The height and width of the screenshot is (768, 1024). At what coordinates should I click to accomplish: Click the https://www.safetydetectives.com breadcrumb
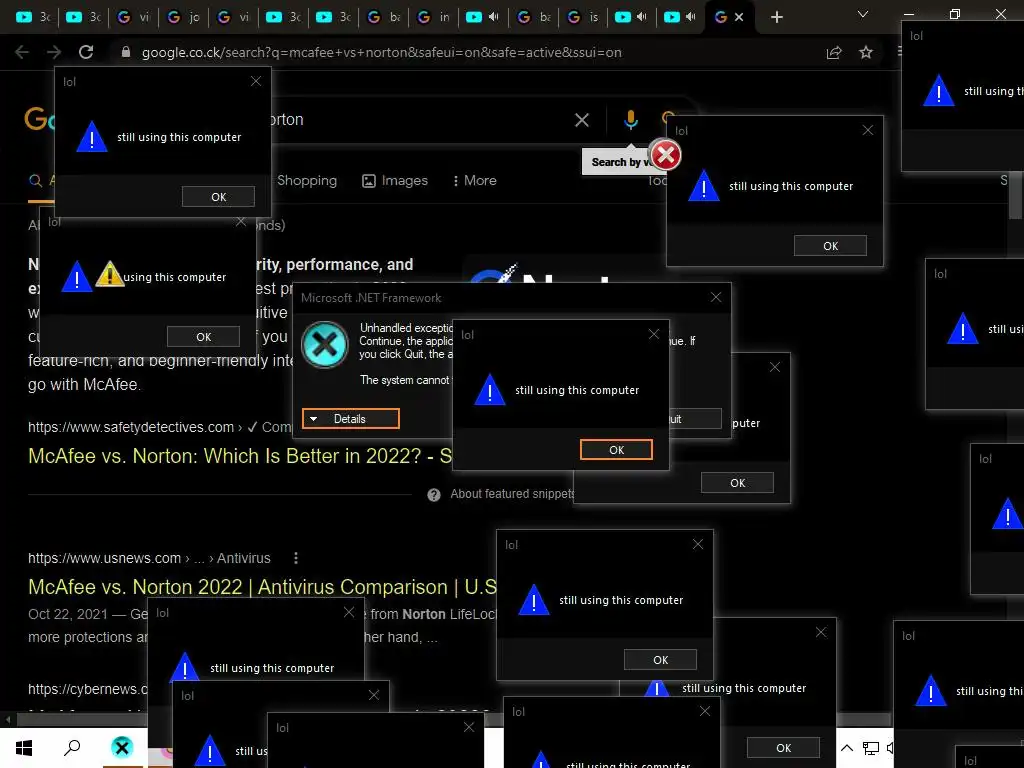pos(131,427)
